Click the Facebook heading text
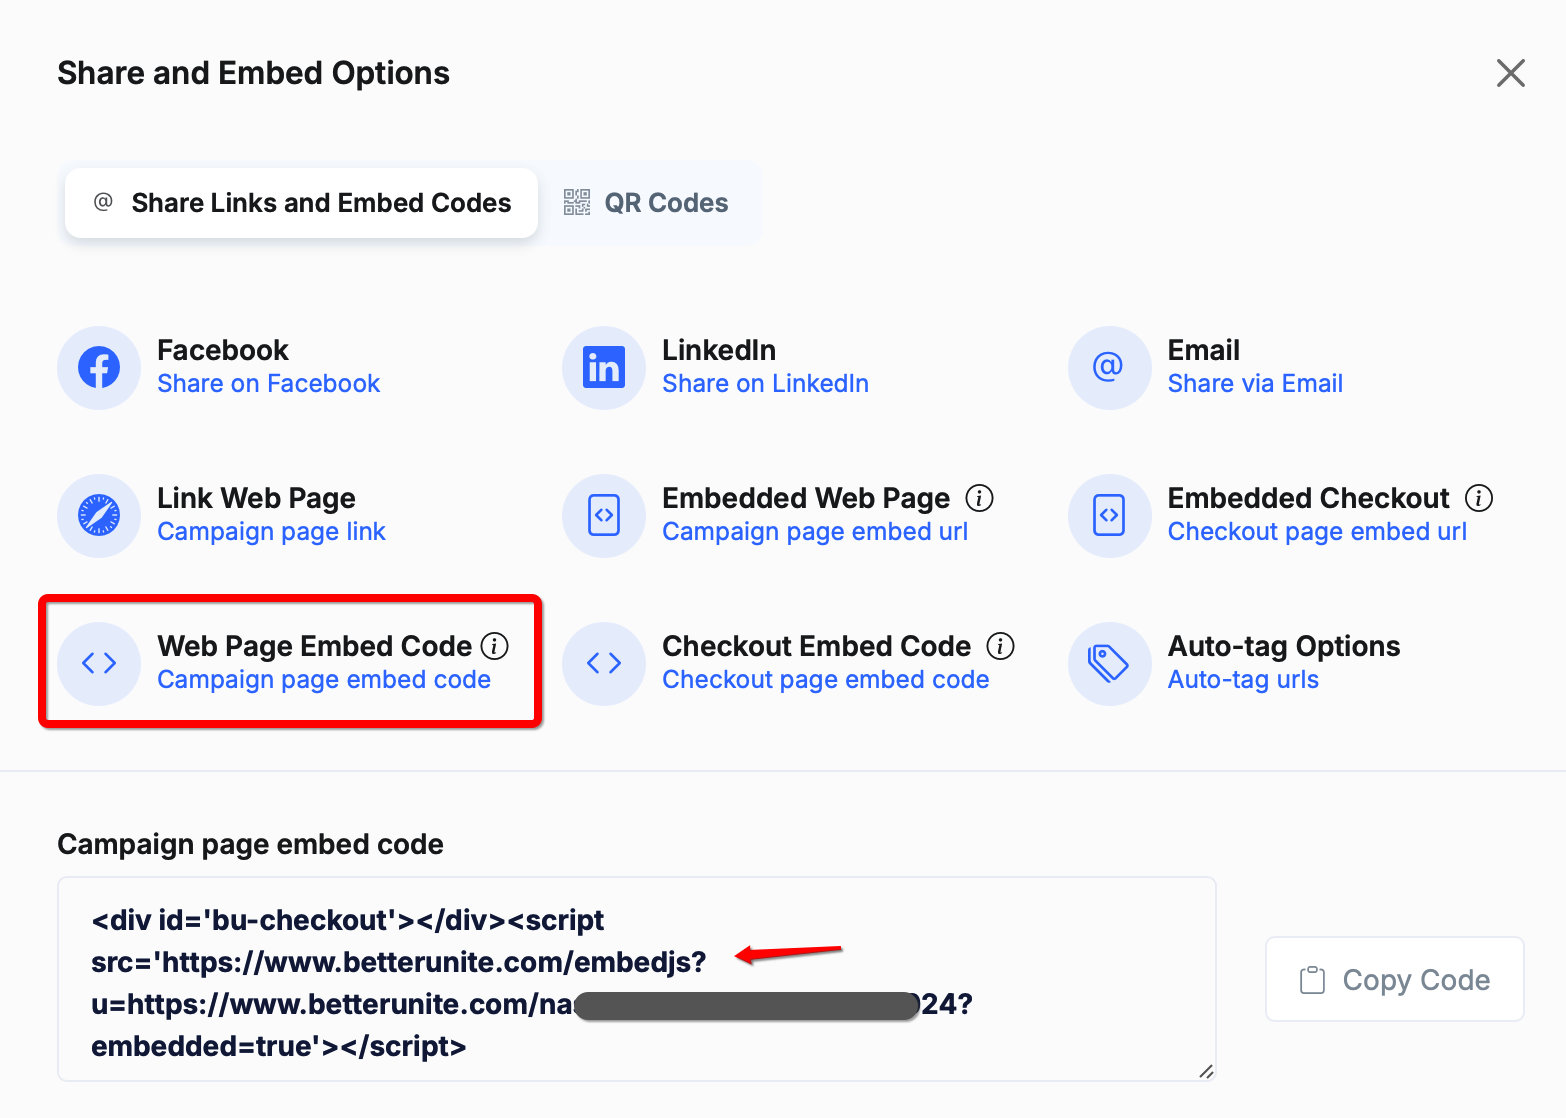 click(x=223, y=350)
